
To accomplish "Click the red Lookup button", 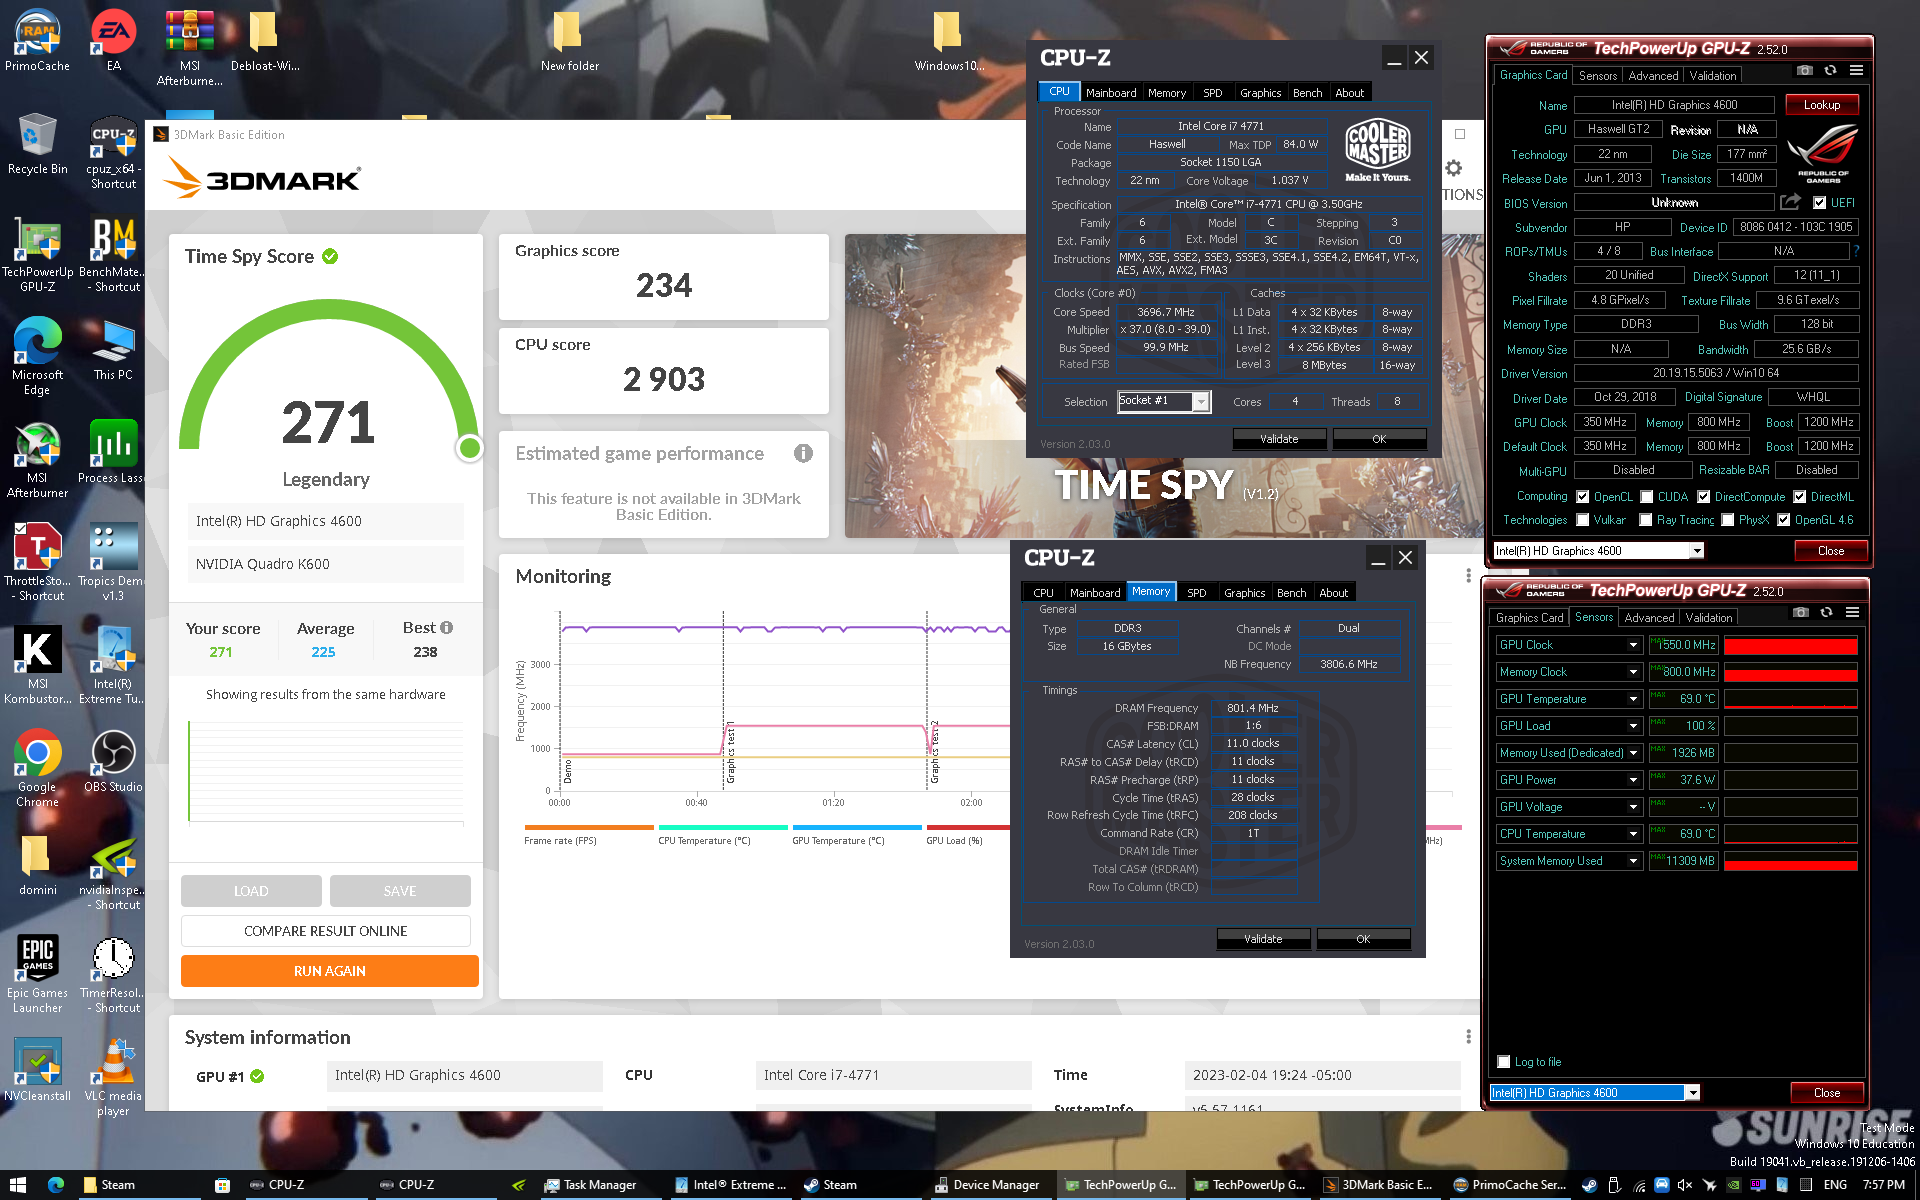I will pyautogui.click(x=1822, y=105).
